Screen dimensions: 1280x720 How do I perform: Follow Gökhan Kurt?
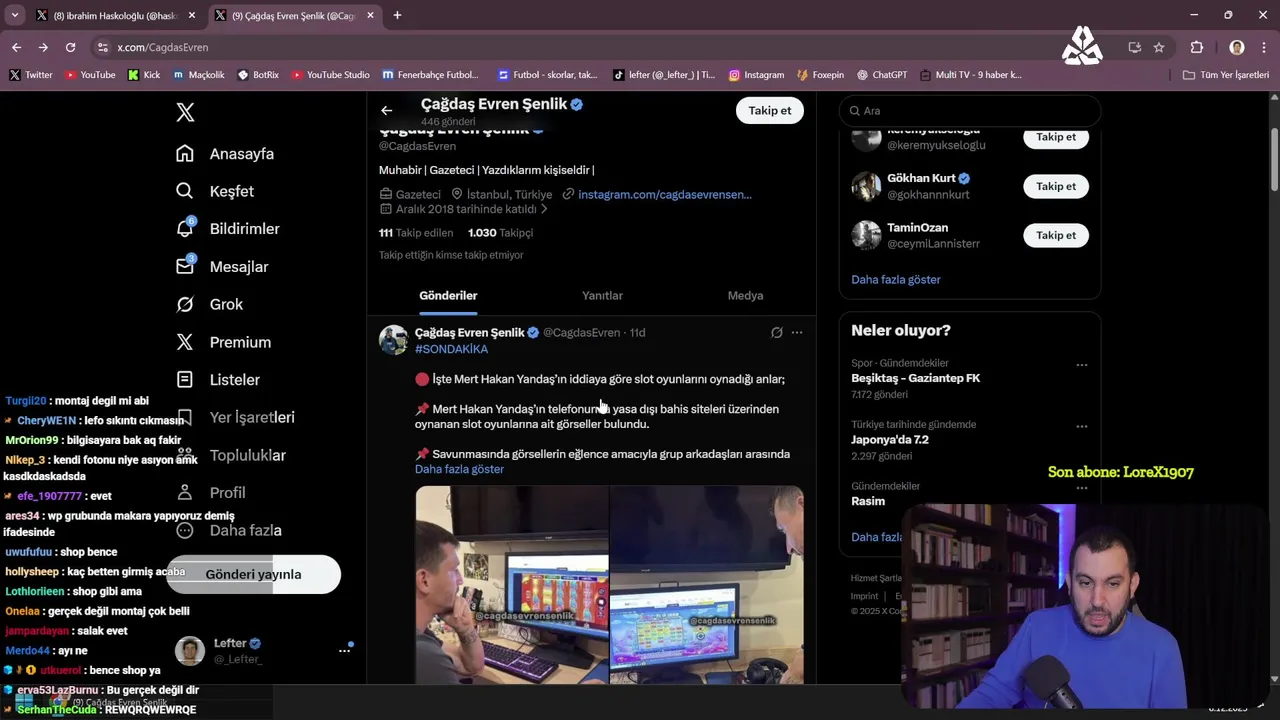pyautogui.click(x=1056, y=186)
